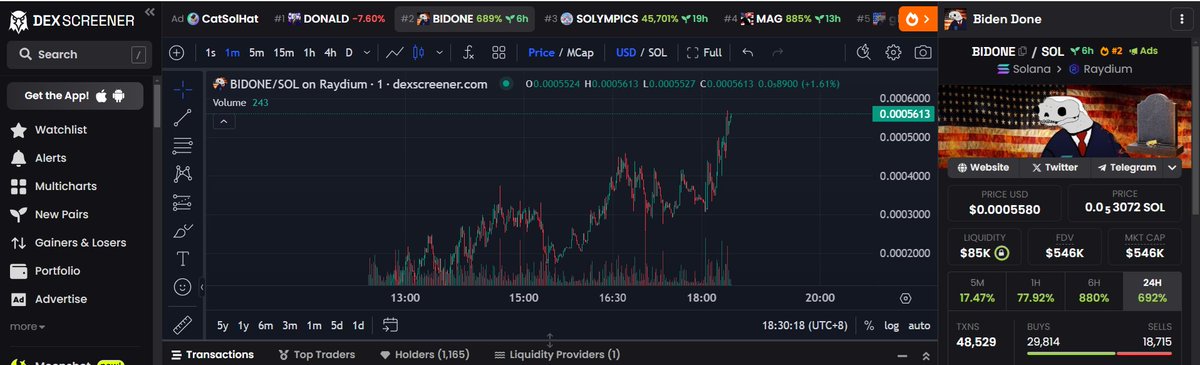Open the chart axis settings hexagon icon
The height and width of the screenshot is (365, 1200).
point(905,297)
